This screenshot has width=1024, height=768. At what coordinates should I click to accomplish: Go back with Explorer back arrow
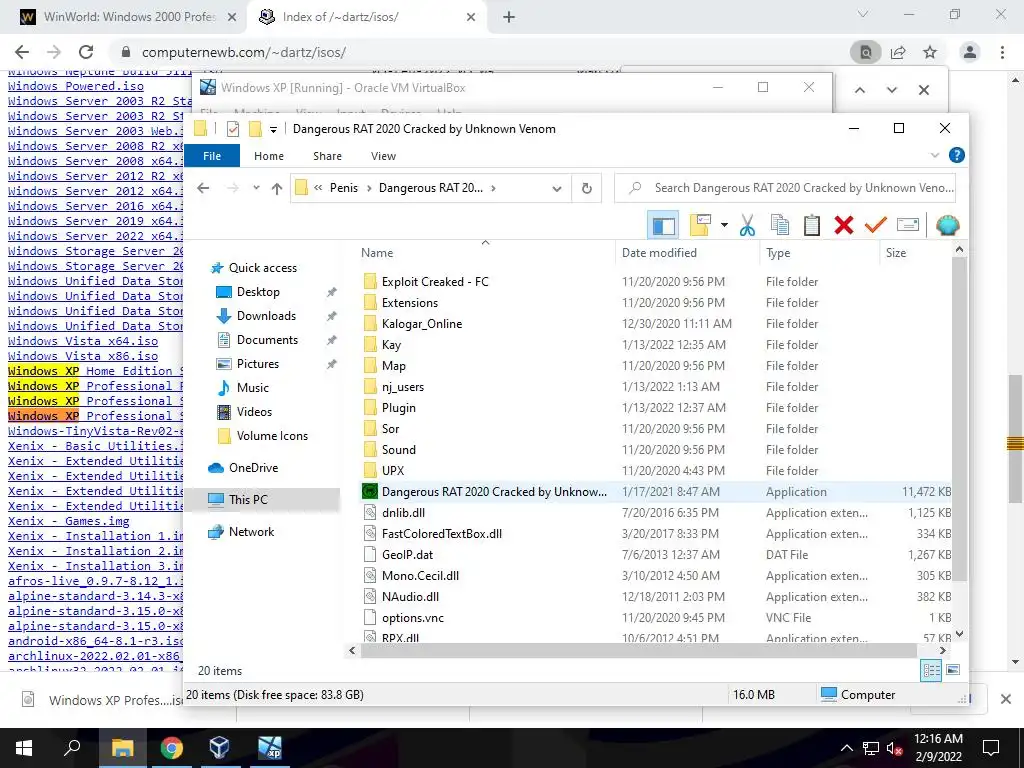pos(203,188)
